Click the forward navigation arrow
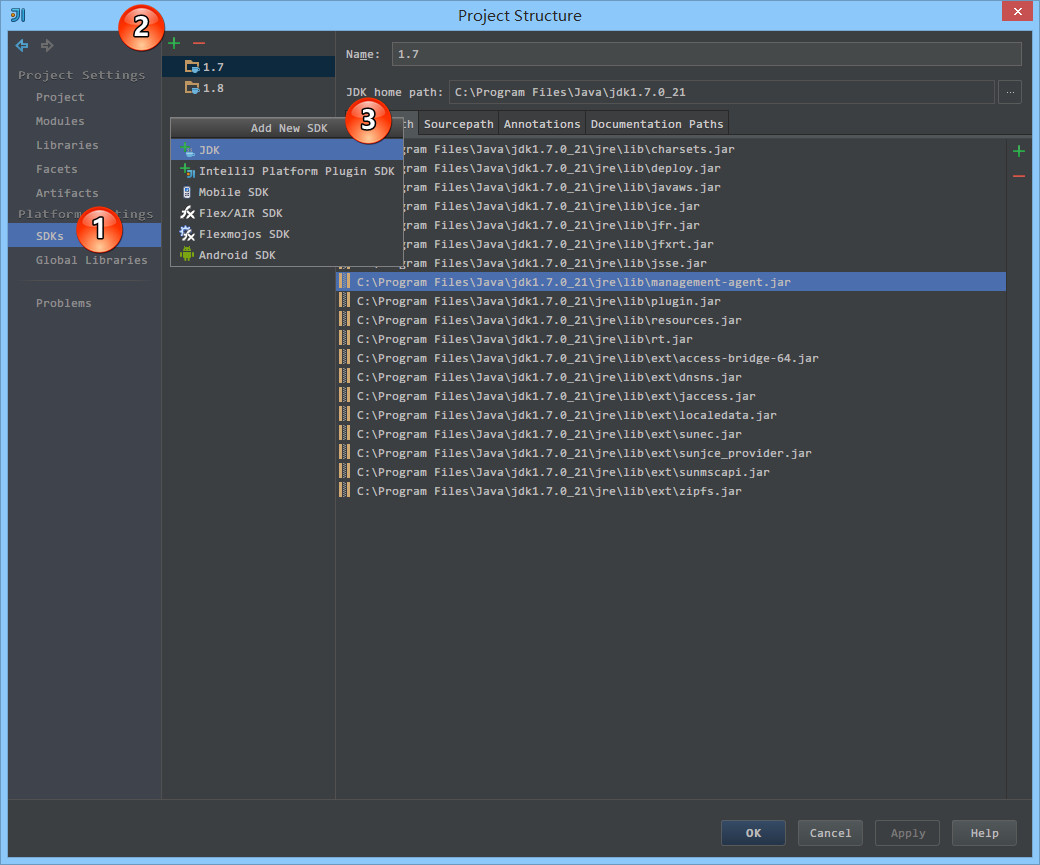Image resolution: width=1040 pixels, height=865 pixels. pyautogui.click(x=47, y=45)
